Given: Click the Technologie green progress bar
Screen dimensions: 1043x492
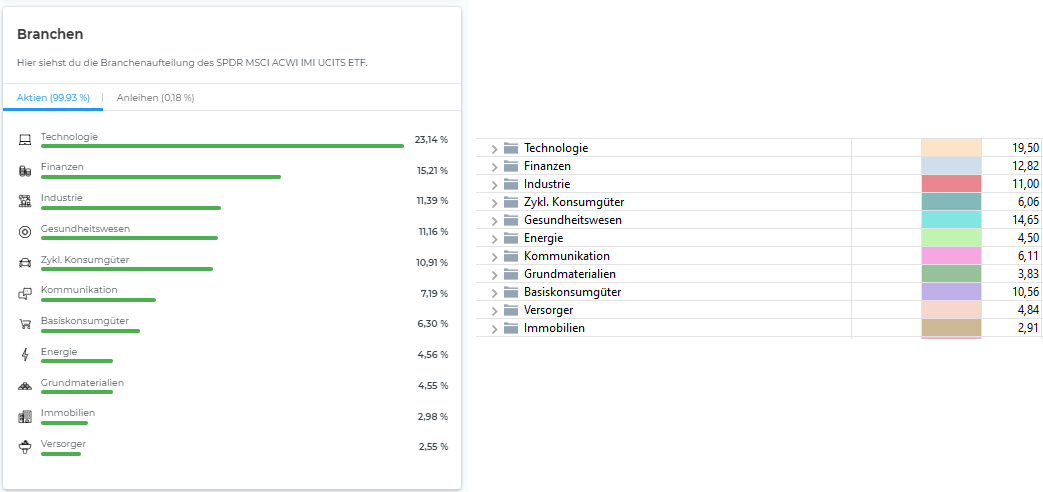Looking at the screenshot, I should (x=222, y=146).
